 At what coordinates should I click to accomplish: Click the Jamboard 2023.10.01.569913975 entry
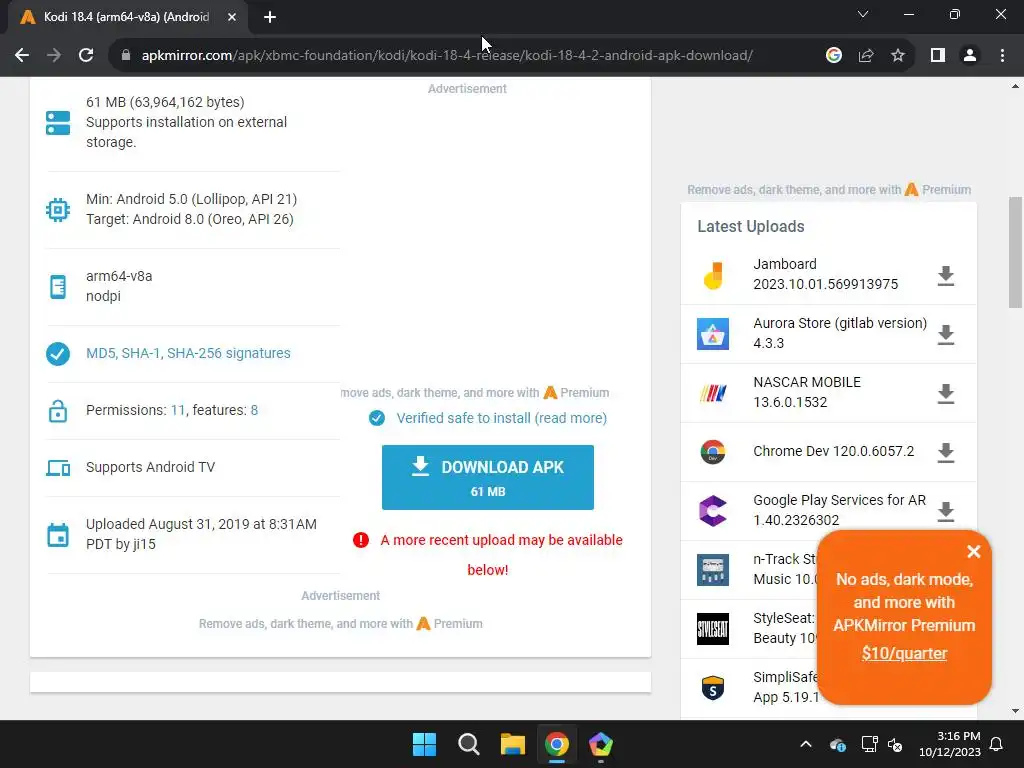[825, 274]
